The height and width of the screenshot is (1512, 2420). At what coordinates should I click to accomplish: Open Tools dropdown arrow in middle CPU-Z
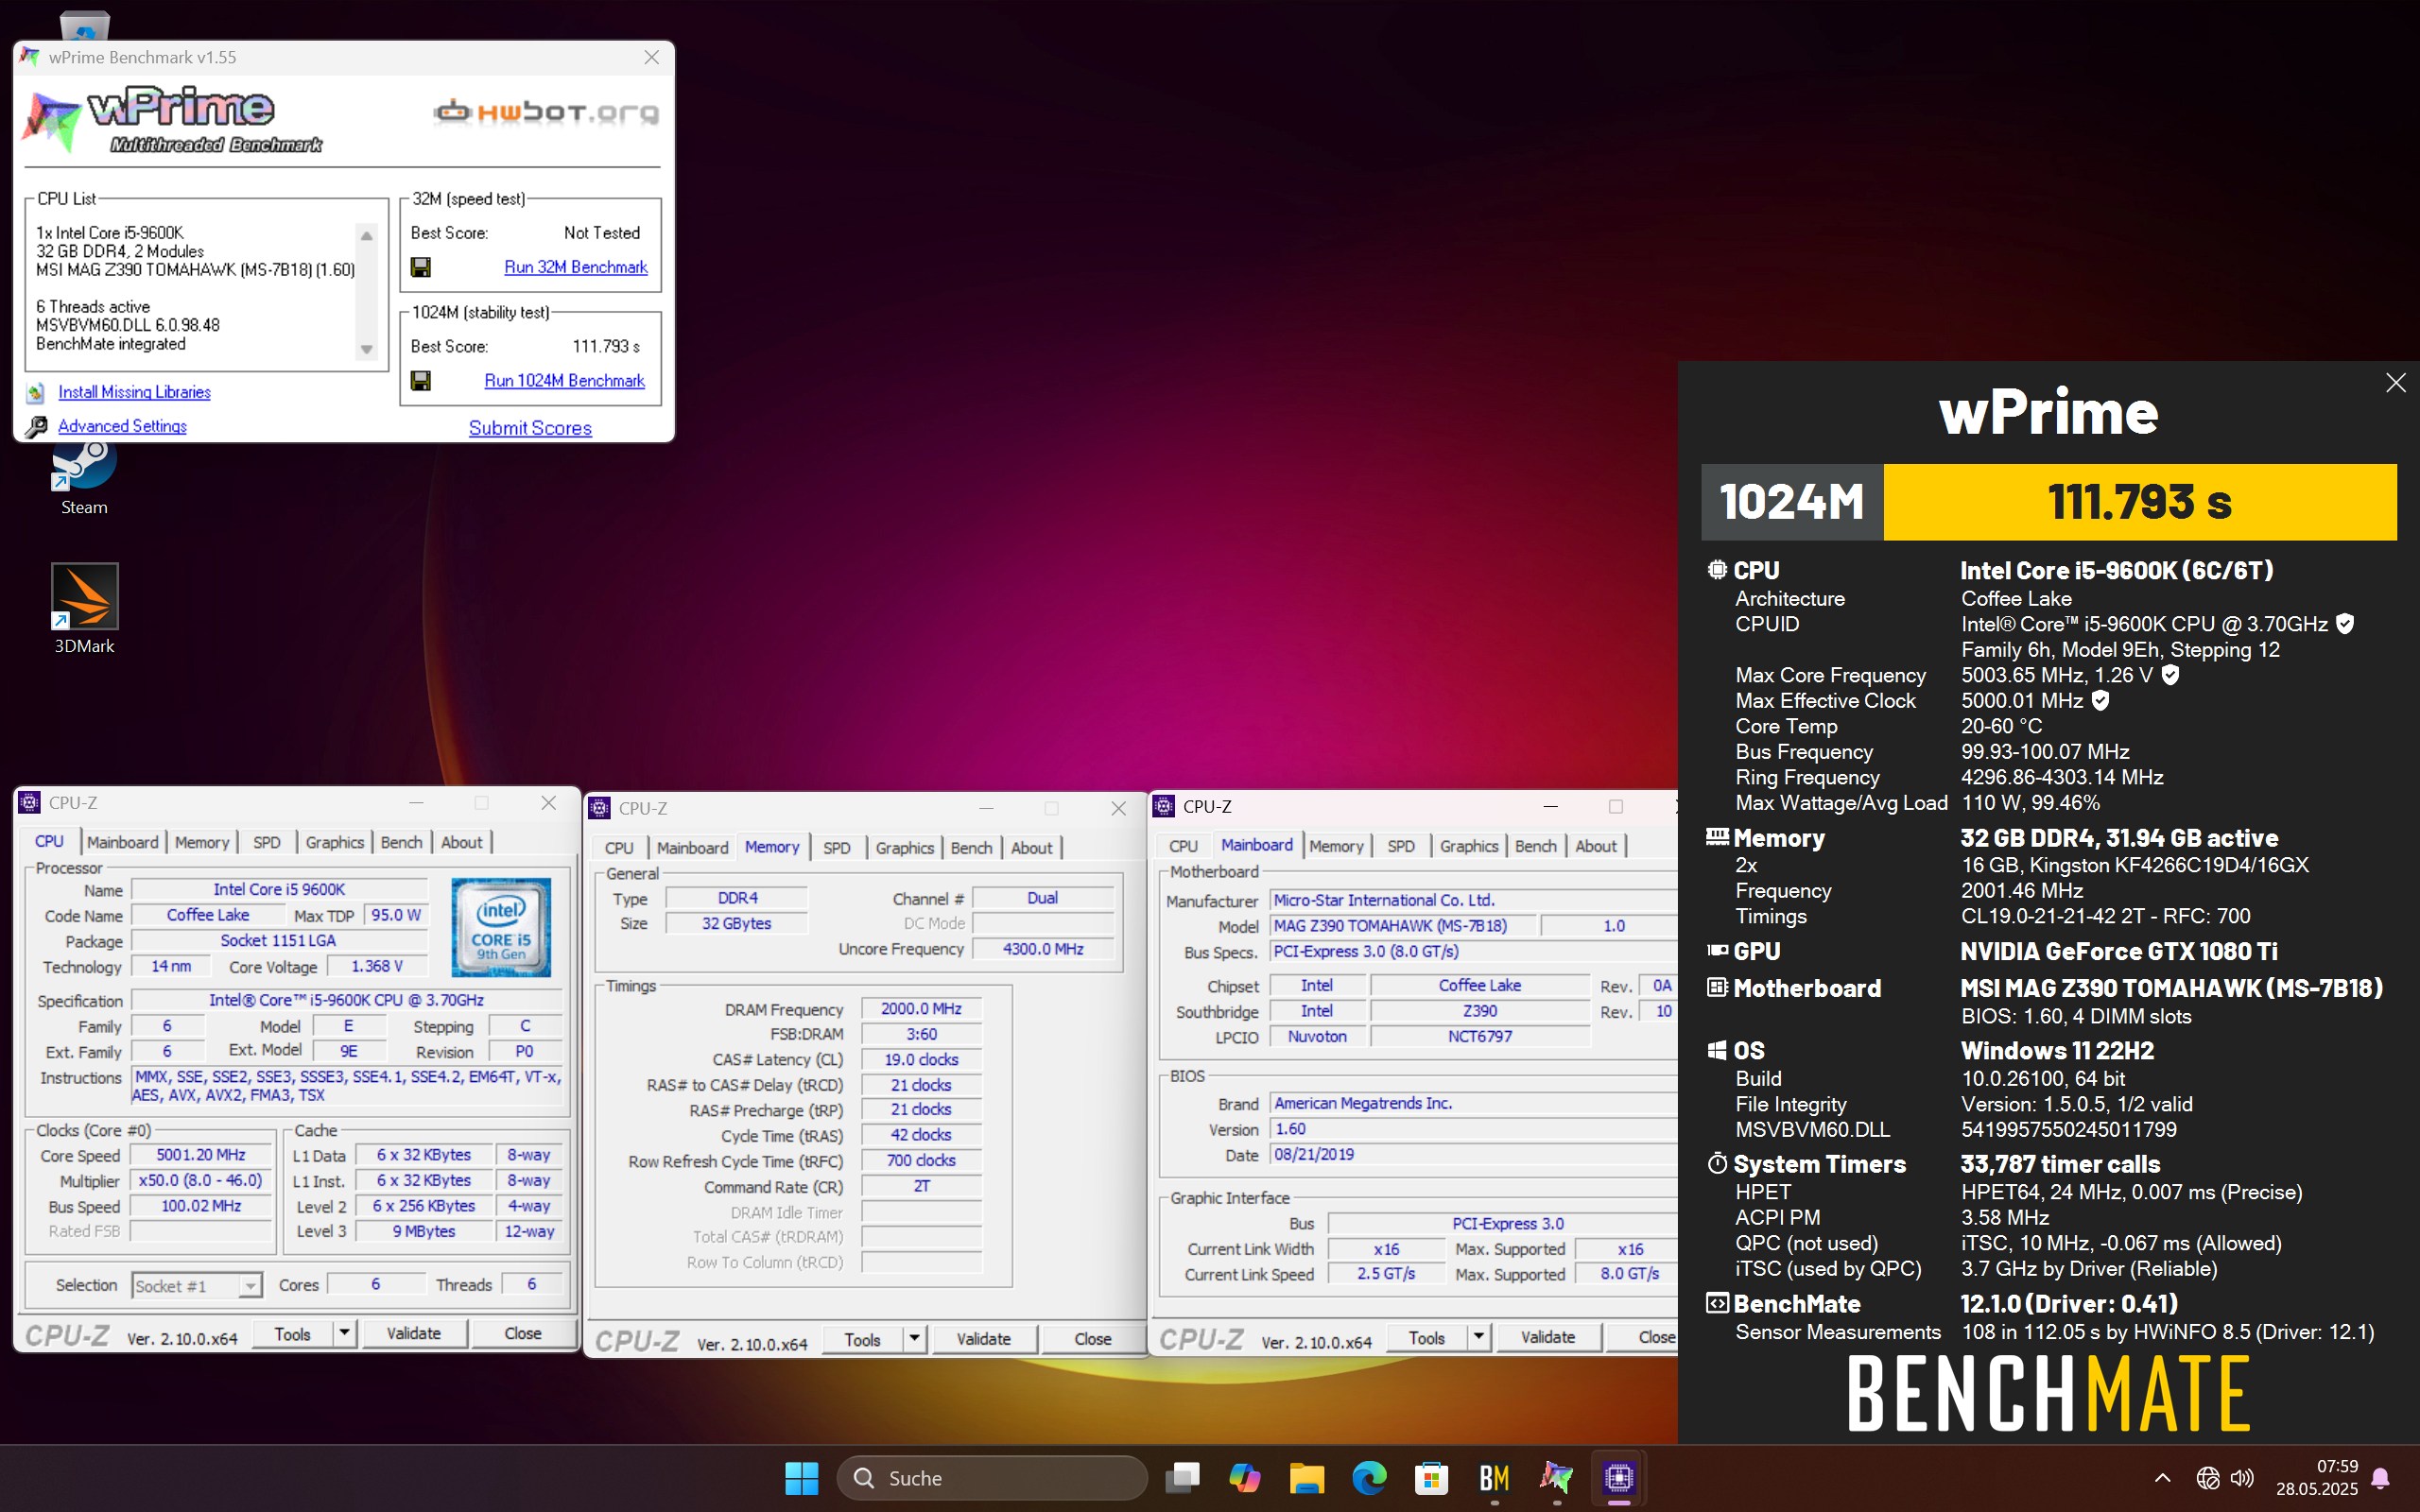(x=914, y=1339)
